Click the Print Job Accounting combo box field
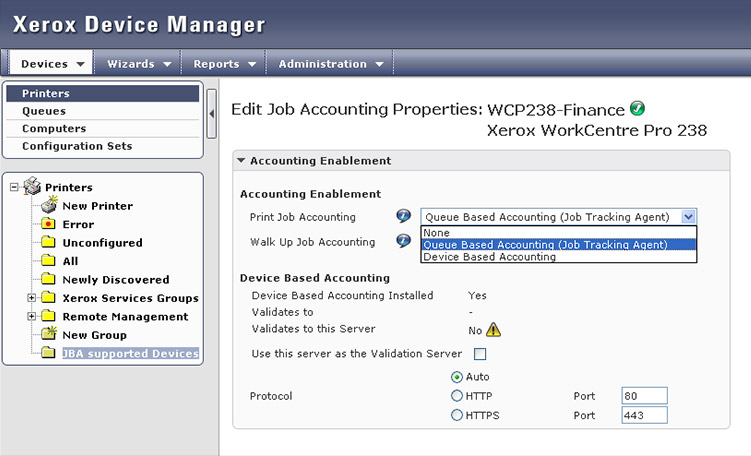The width and height of the screenshot is (751, 456). 558,217
